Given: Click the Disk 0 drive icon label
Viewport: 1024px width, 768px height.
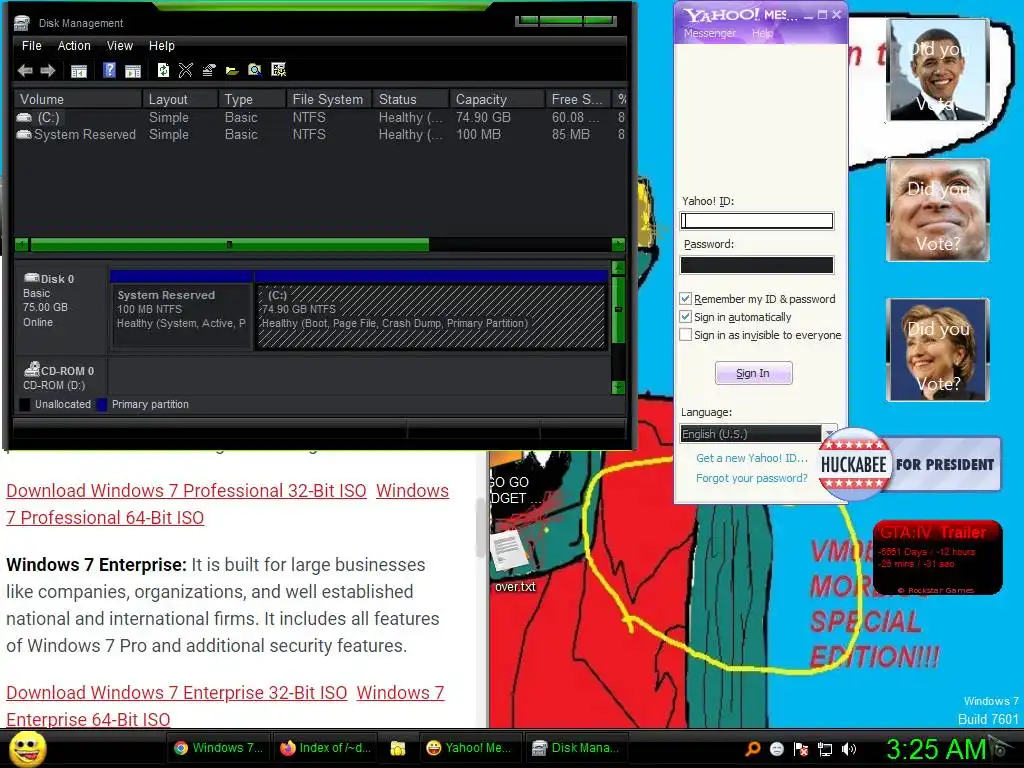Looking at the screenshot, I should click(x=49, y=279).
